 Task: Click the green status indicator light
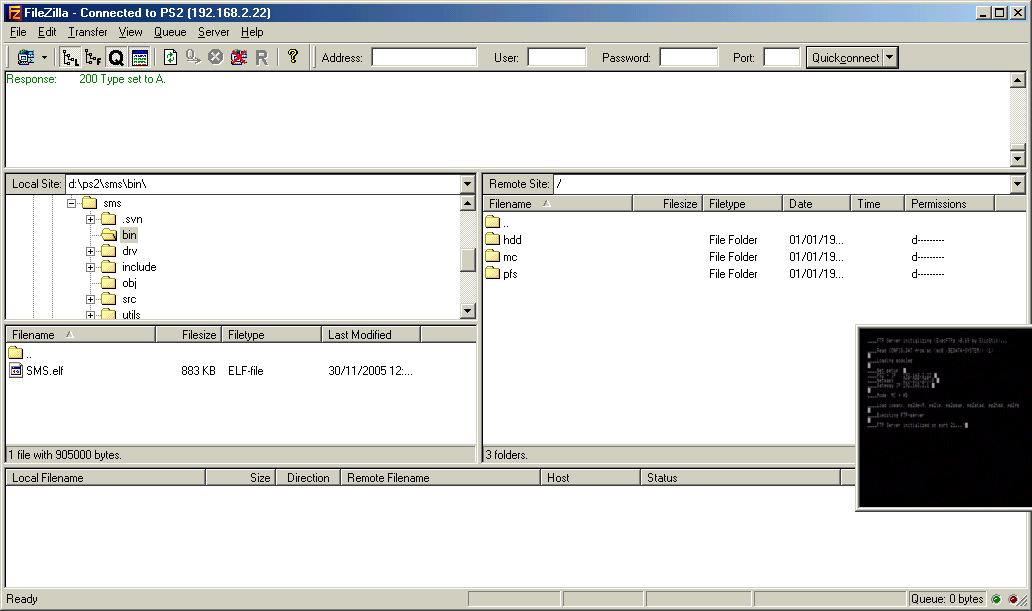click(996, 599)
